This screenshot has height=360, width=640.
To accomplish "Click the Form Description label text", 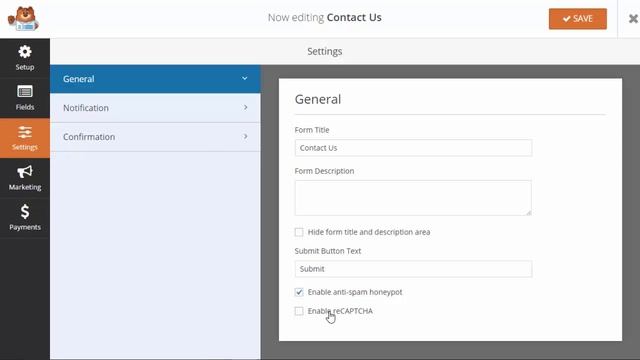I will click(324, 171).
